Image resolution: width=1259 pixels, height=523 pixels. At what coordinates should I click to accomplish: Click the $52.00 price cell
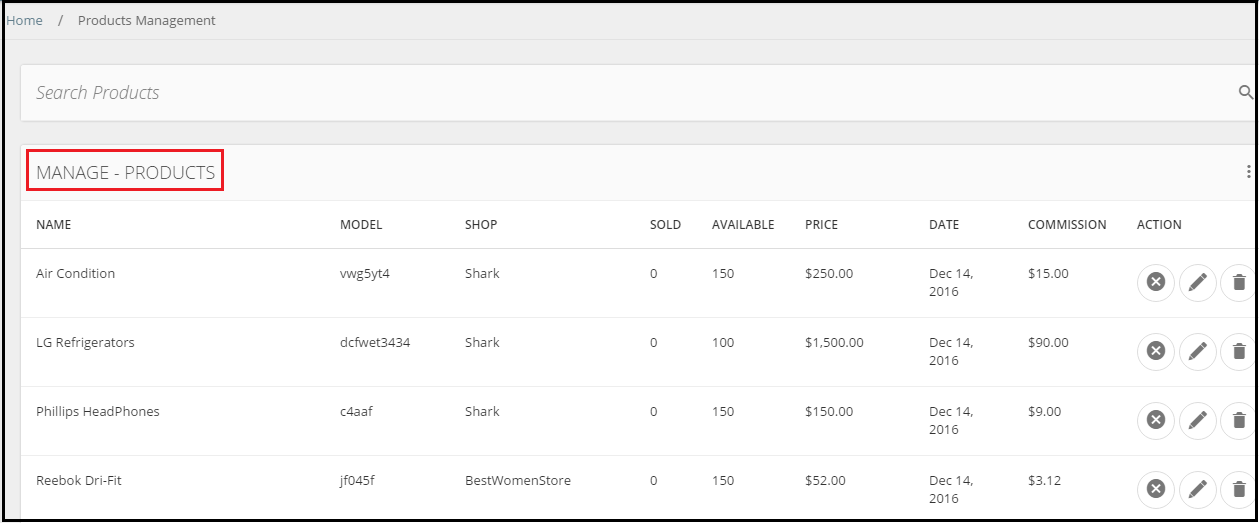[x=825, y=481]
